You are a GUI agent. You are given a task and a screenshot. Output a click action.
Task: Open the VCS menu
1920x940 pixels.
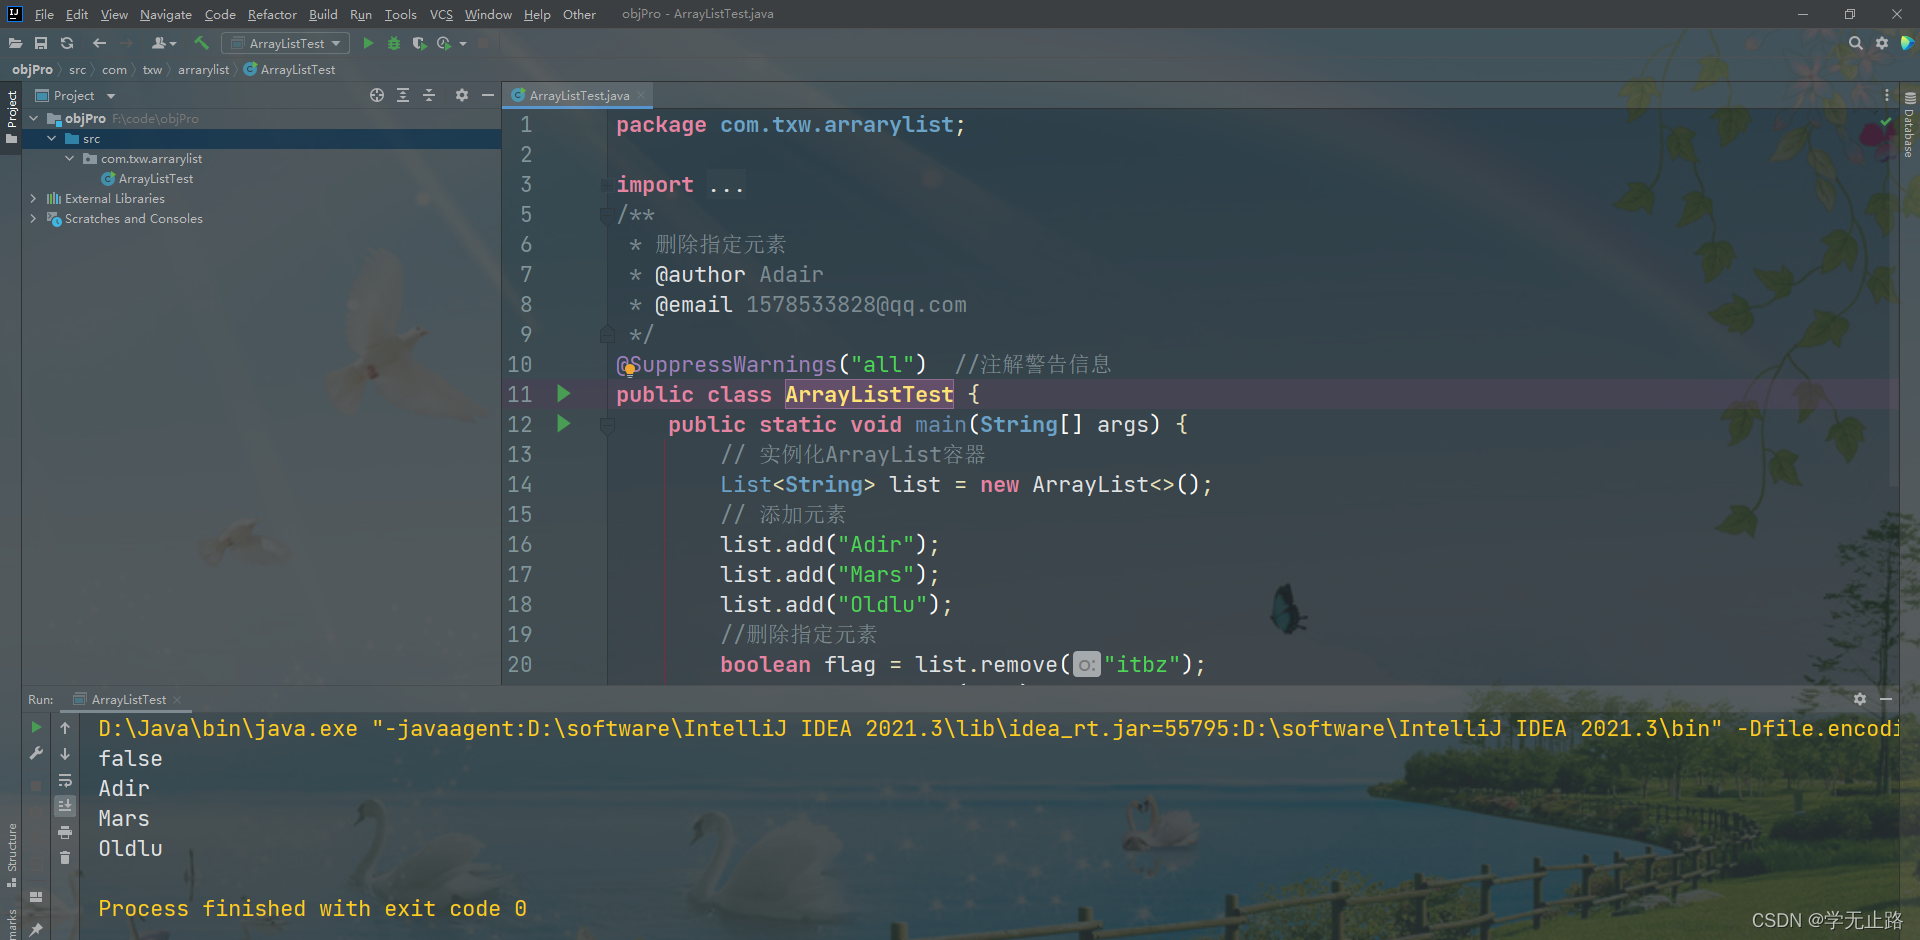[441, 14]
